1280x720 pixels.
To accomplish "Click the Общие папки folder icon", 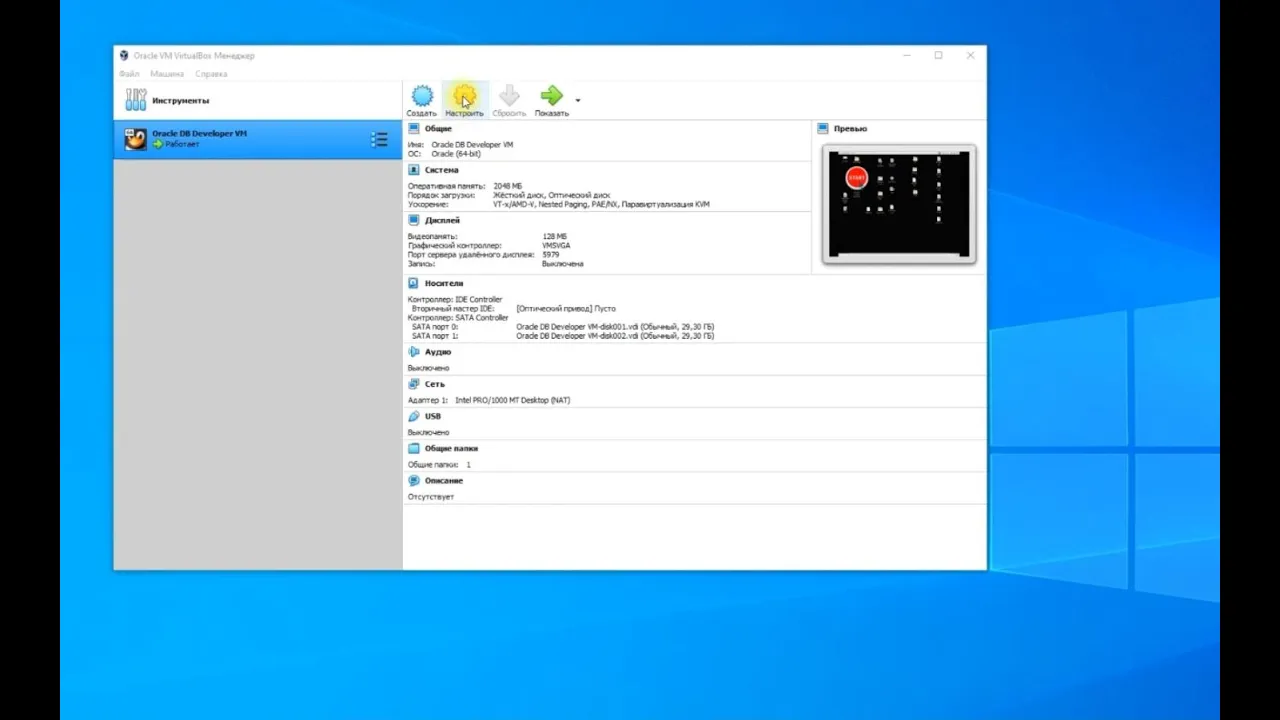I will click(414, 448).
